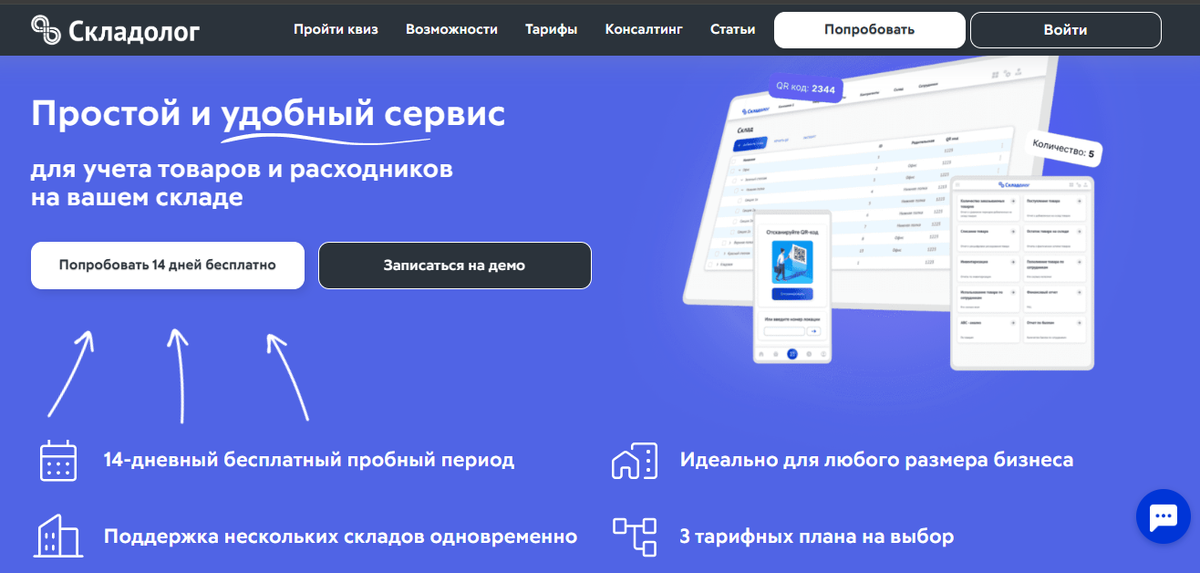Screen dimensions: 1200x573
Task: Click the house and building business icon
Action: pos(633,460)
